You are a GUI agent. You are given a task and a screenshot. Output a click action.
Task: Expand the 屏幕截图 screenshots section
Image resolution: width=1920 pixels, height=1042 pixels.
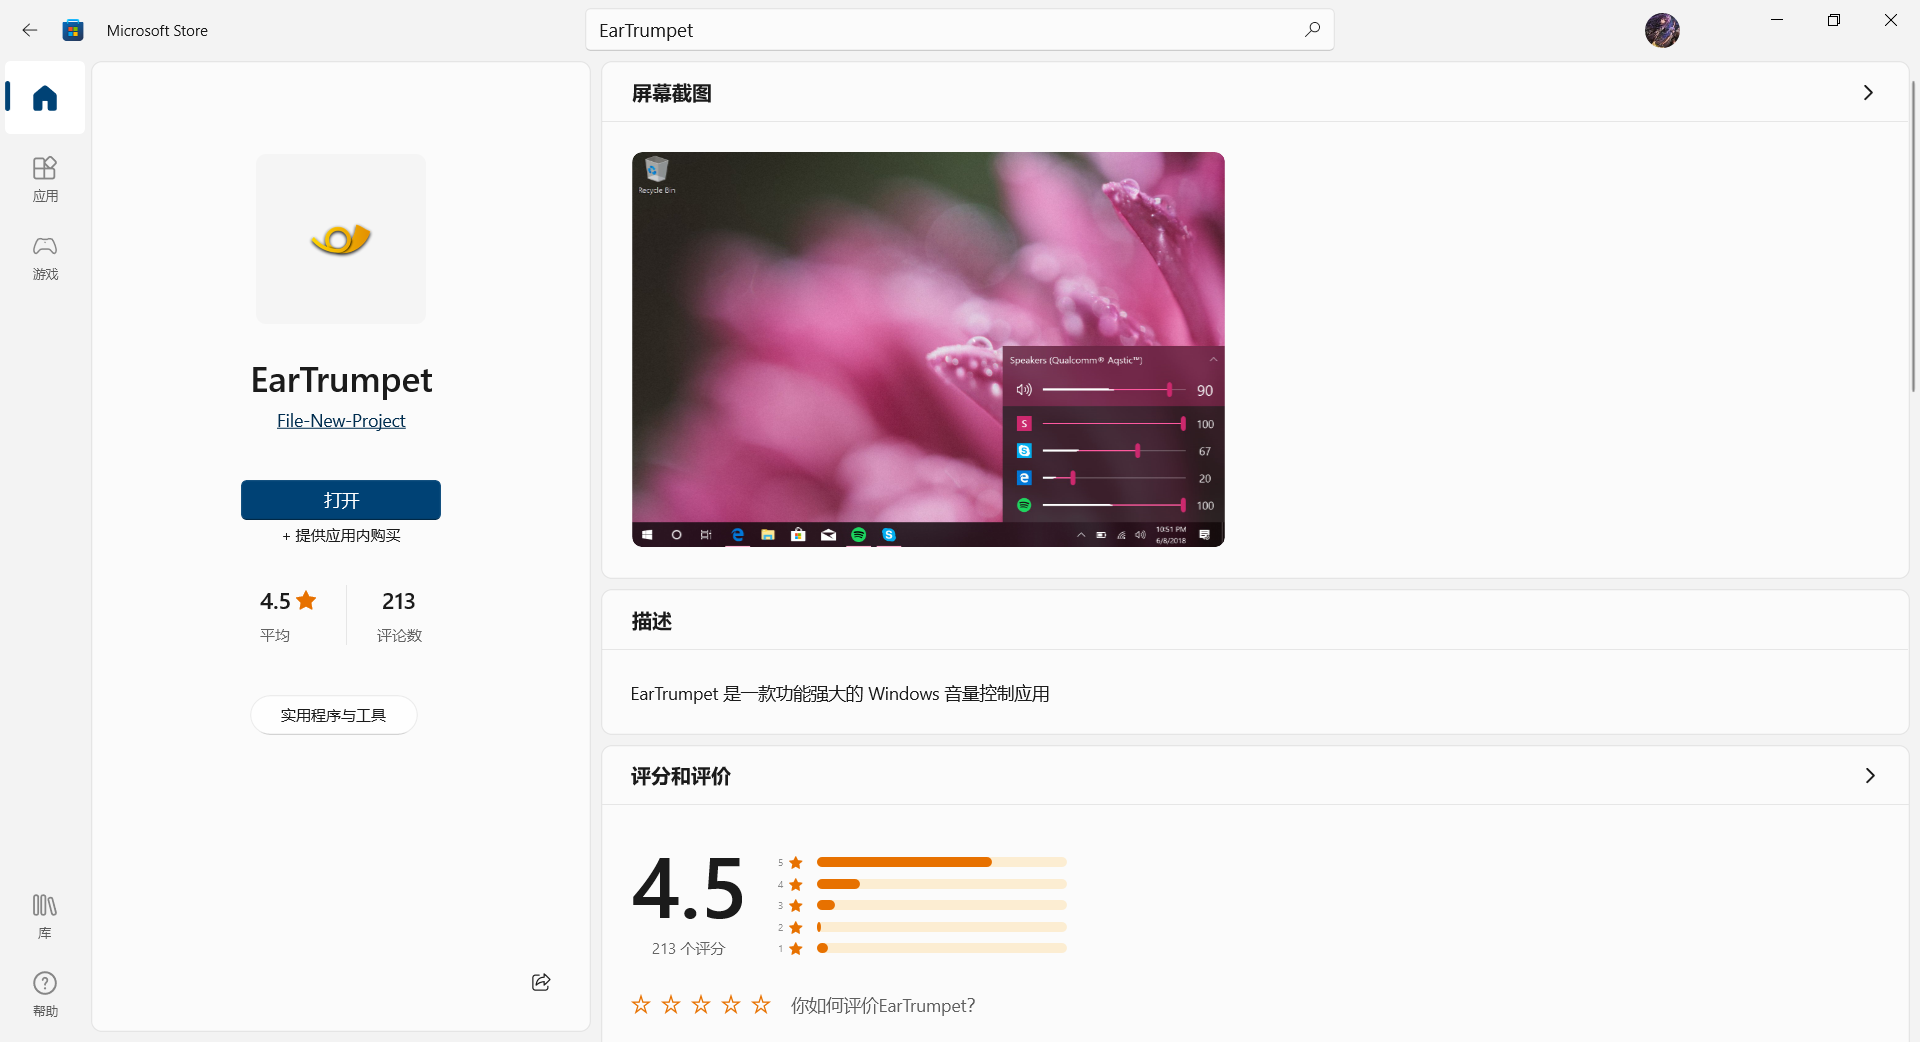[1868, 93]
